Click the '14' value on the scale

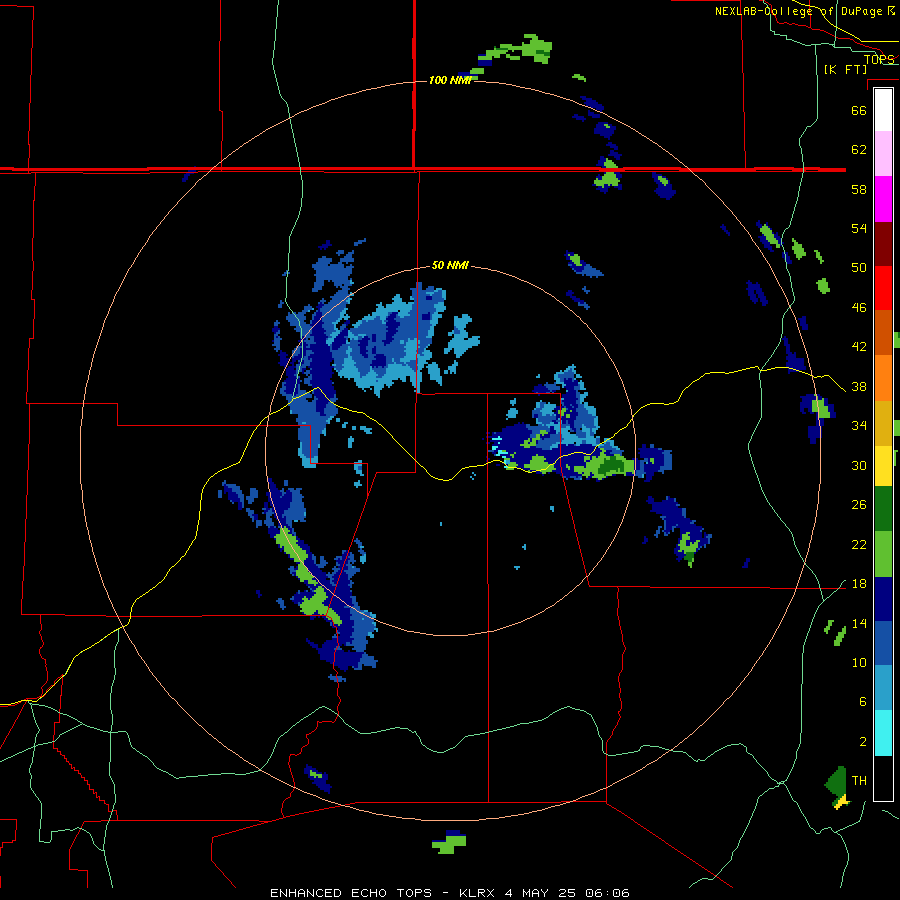[x=859, y=624]
